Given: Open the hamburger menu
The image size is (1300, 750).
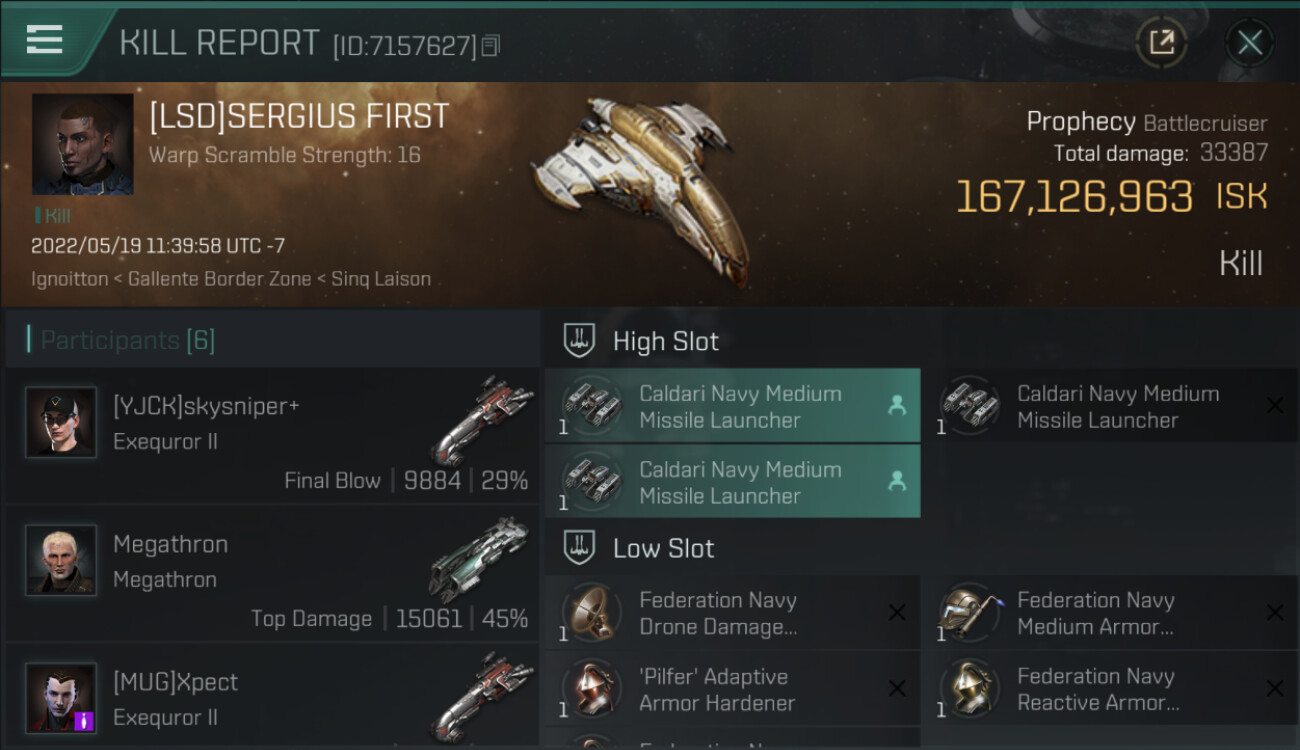Looking at the screenshot, I should click(45, 40).
